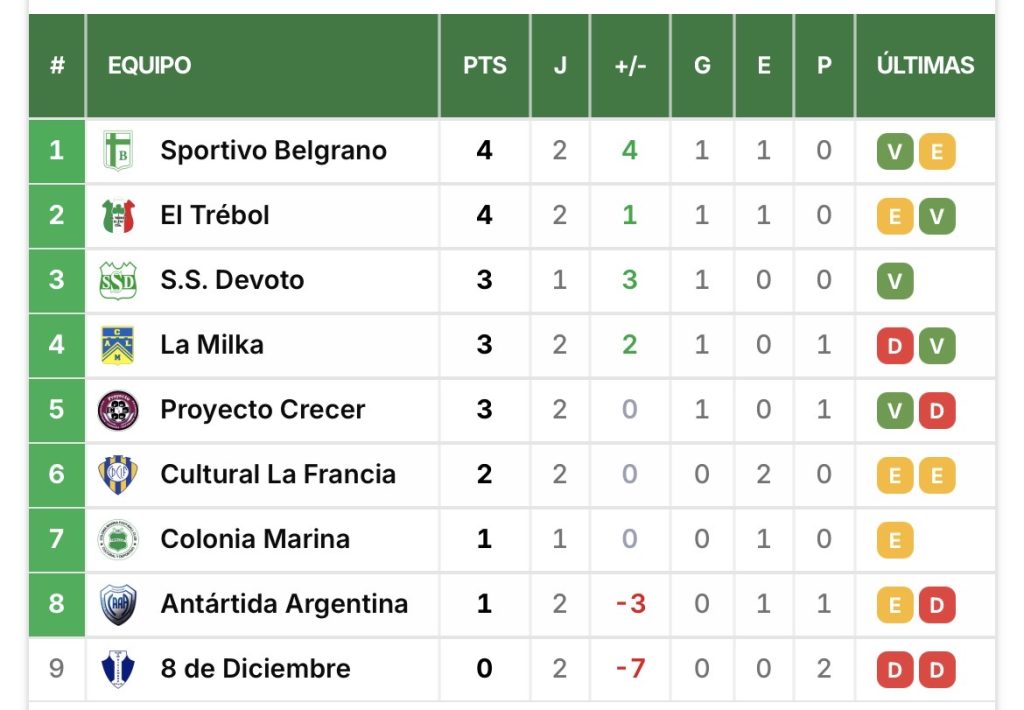Open the Sportivo Belgrano team name

(x=273, y=151)
